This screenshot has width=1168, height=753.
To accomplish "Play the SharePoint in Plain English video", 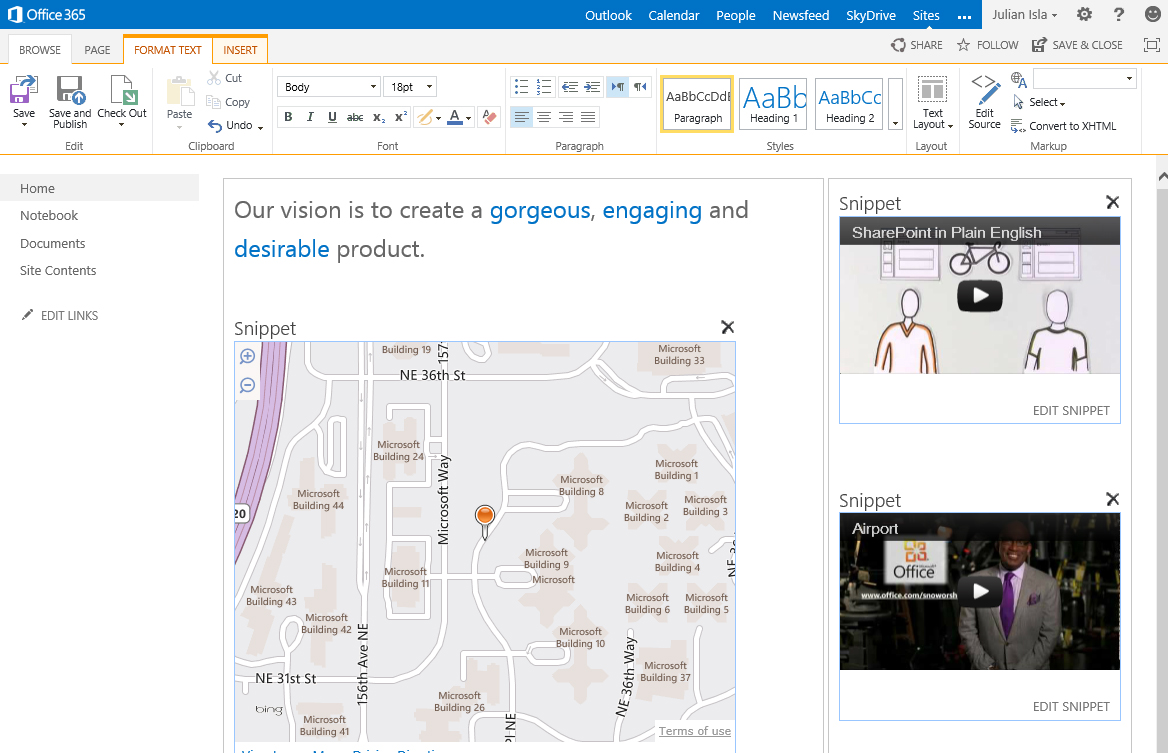I will (x=979, y=296).
